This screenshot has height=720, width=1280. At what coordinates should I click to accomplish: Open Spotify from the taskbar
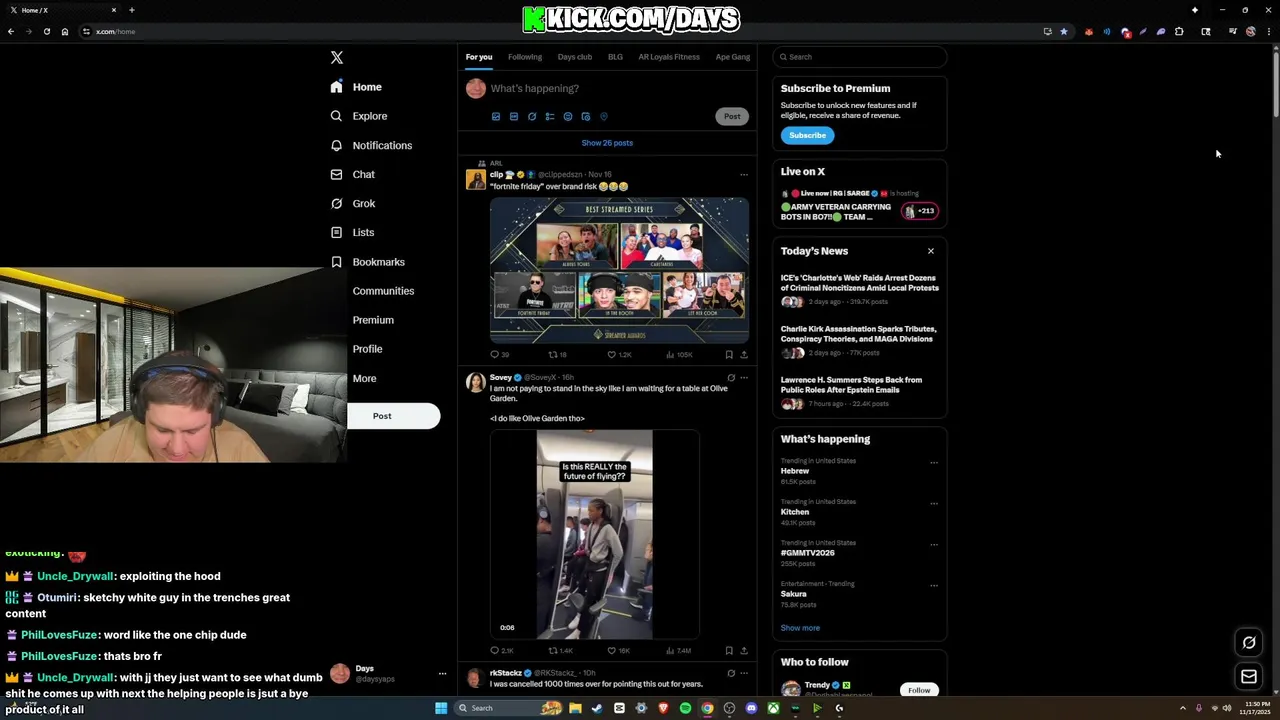click(x=685, y=708)
